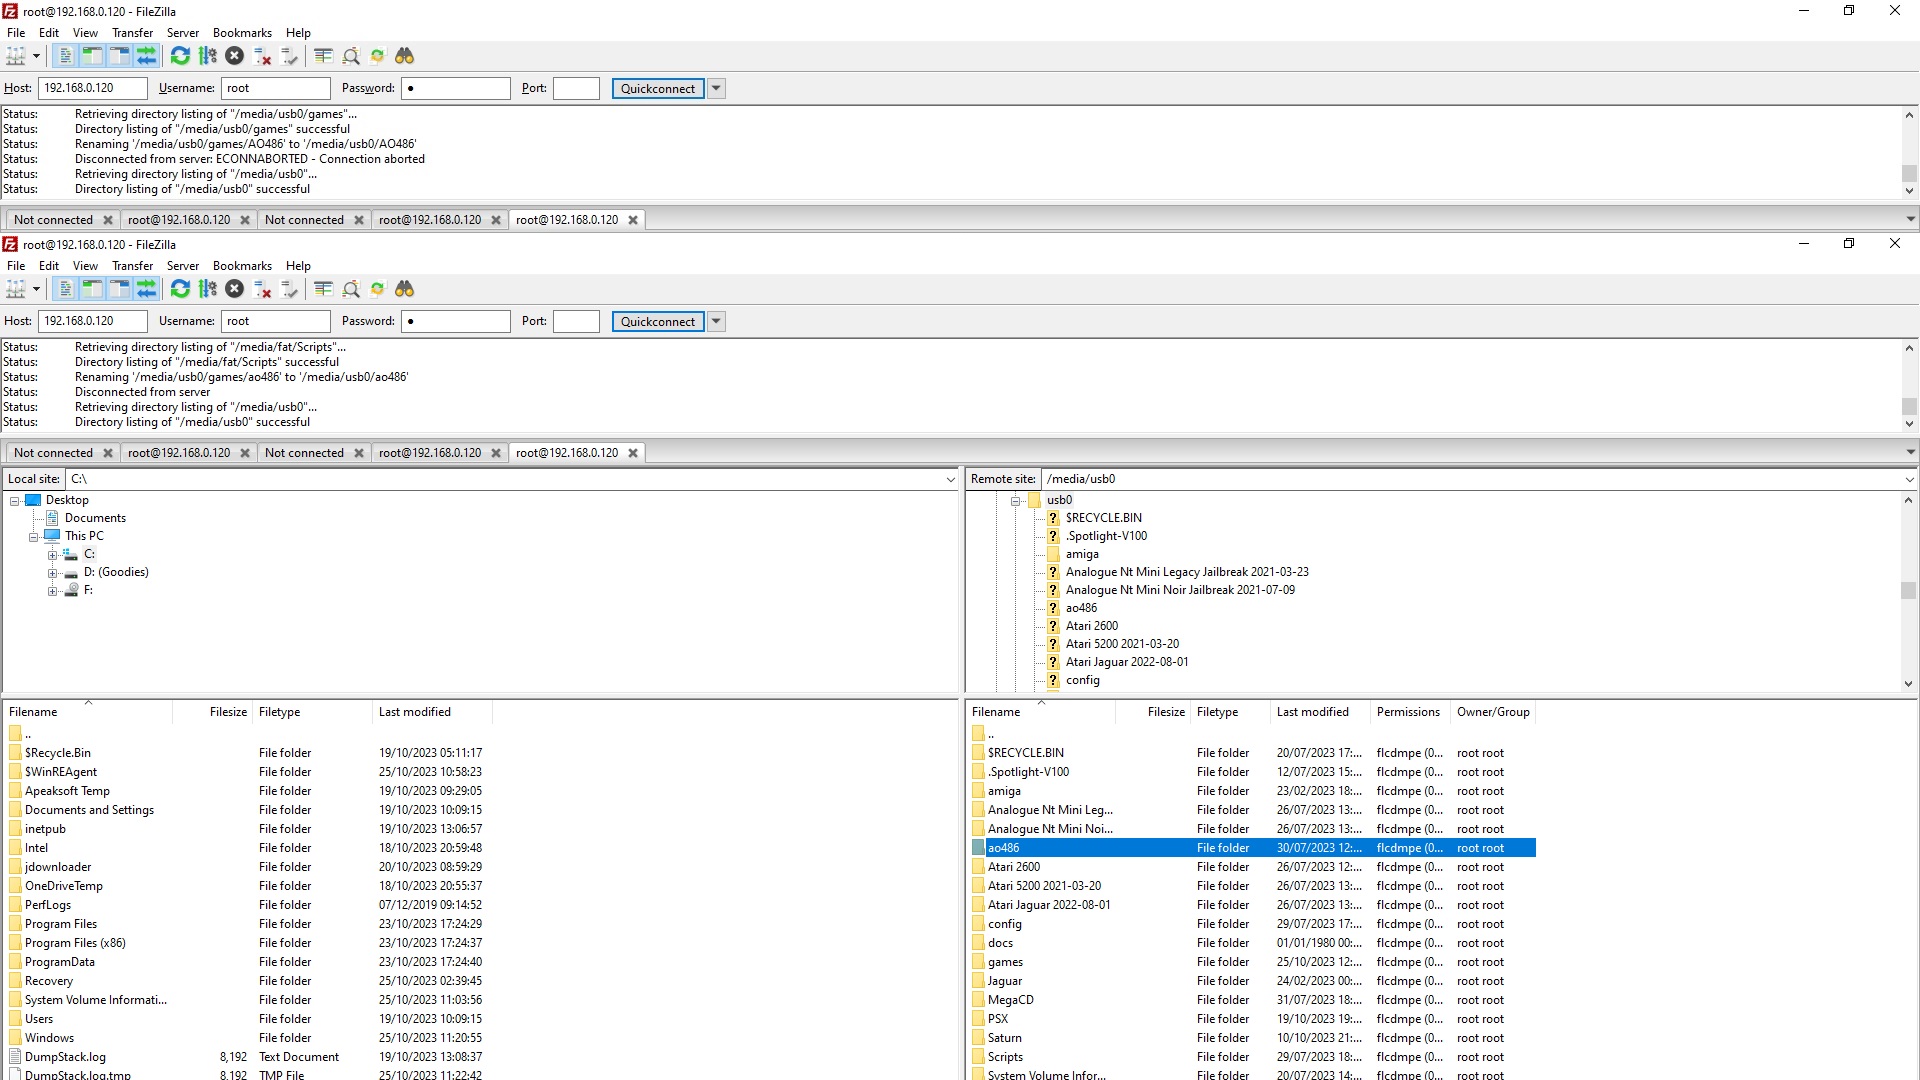1920x1080 pixels.
Task: Open View menu in upper FileZilla window
Action: tap(85, 33)
